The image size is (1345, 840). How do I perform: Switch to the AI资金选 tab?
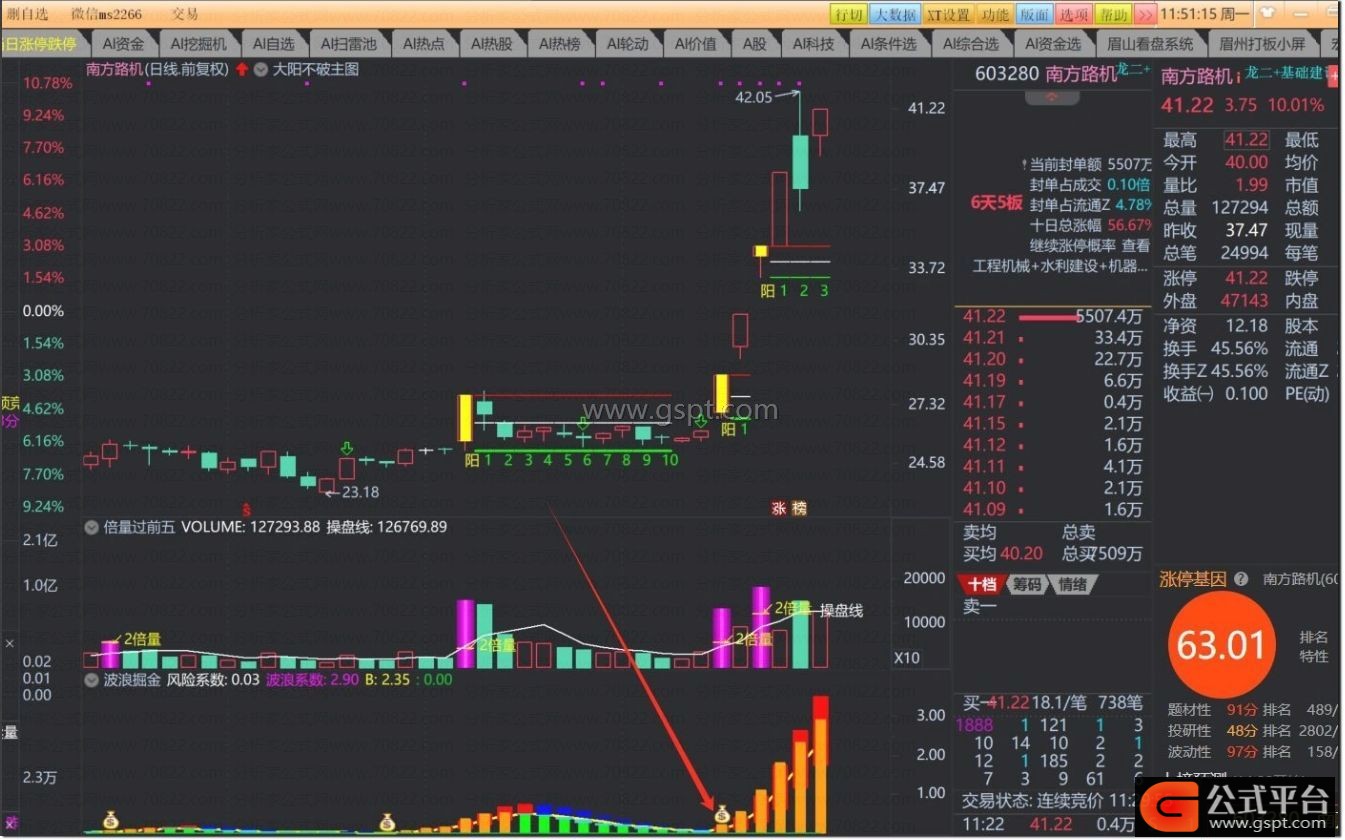1052,44
